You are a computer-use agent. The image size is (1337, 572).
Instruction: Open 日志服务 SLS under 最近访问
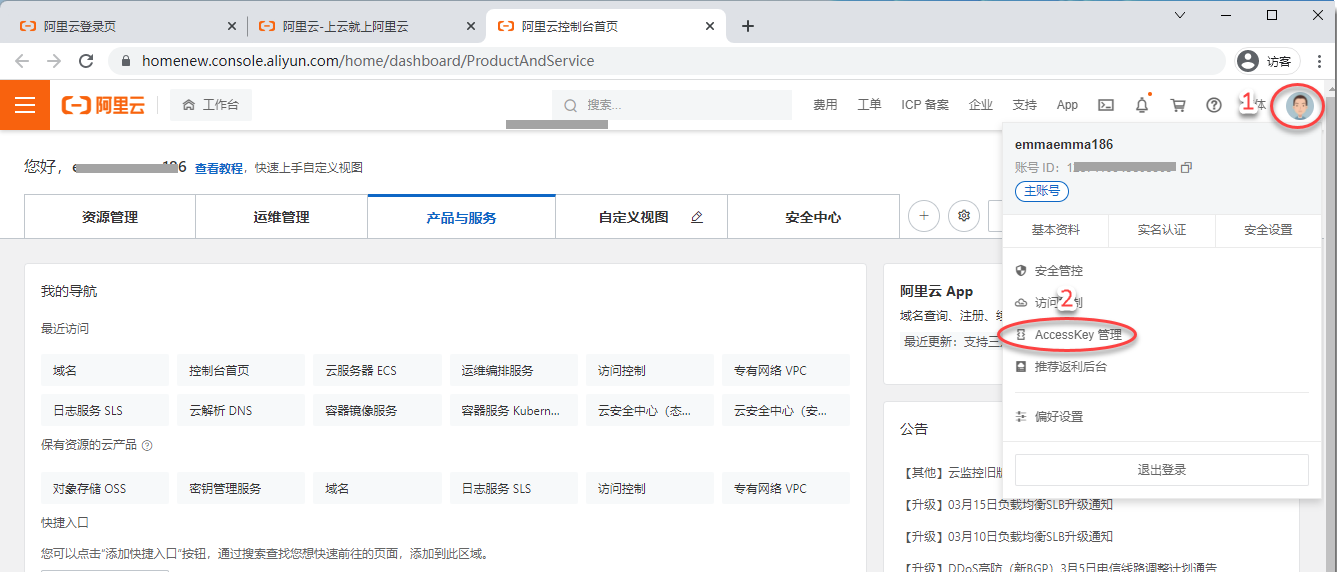point(105,410)
